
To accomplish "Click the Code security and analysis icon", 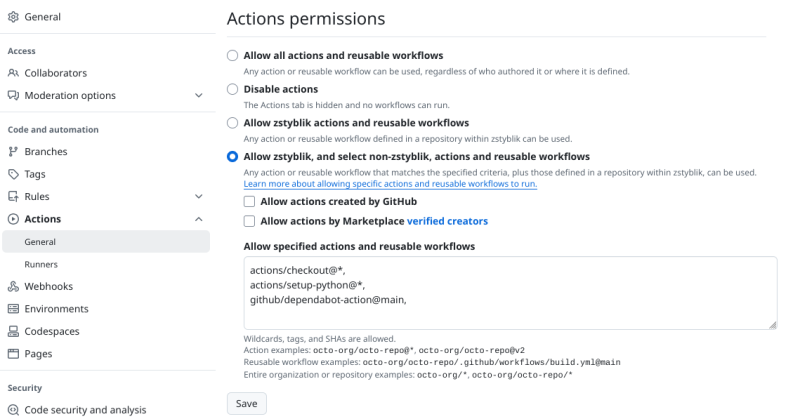I will coord(13,410).
